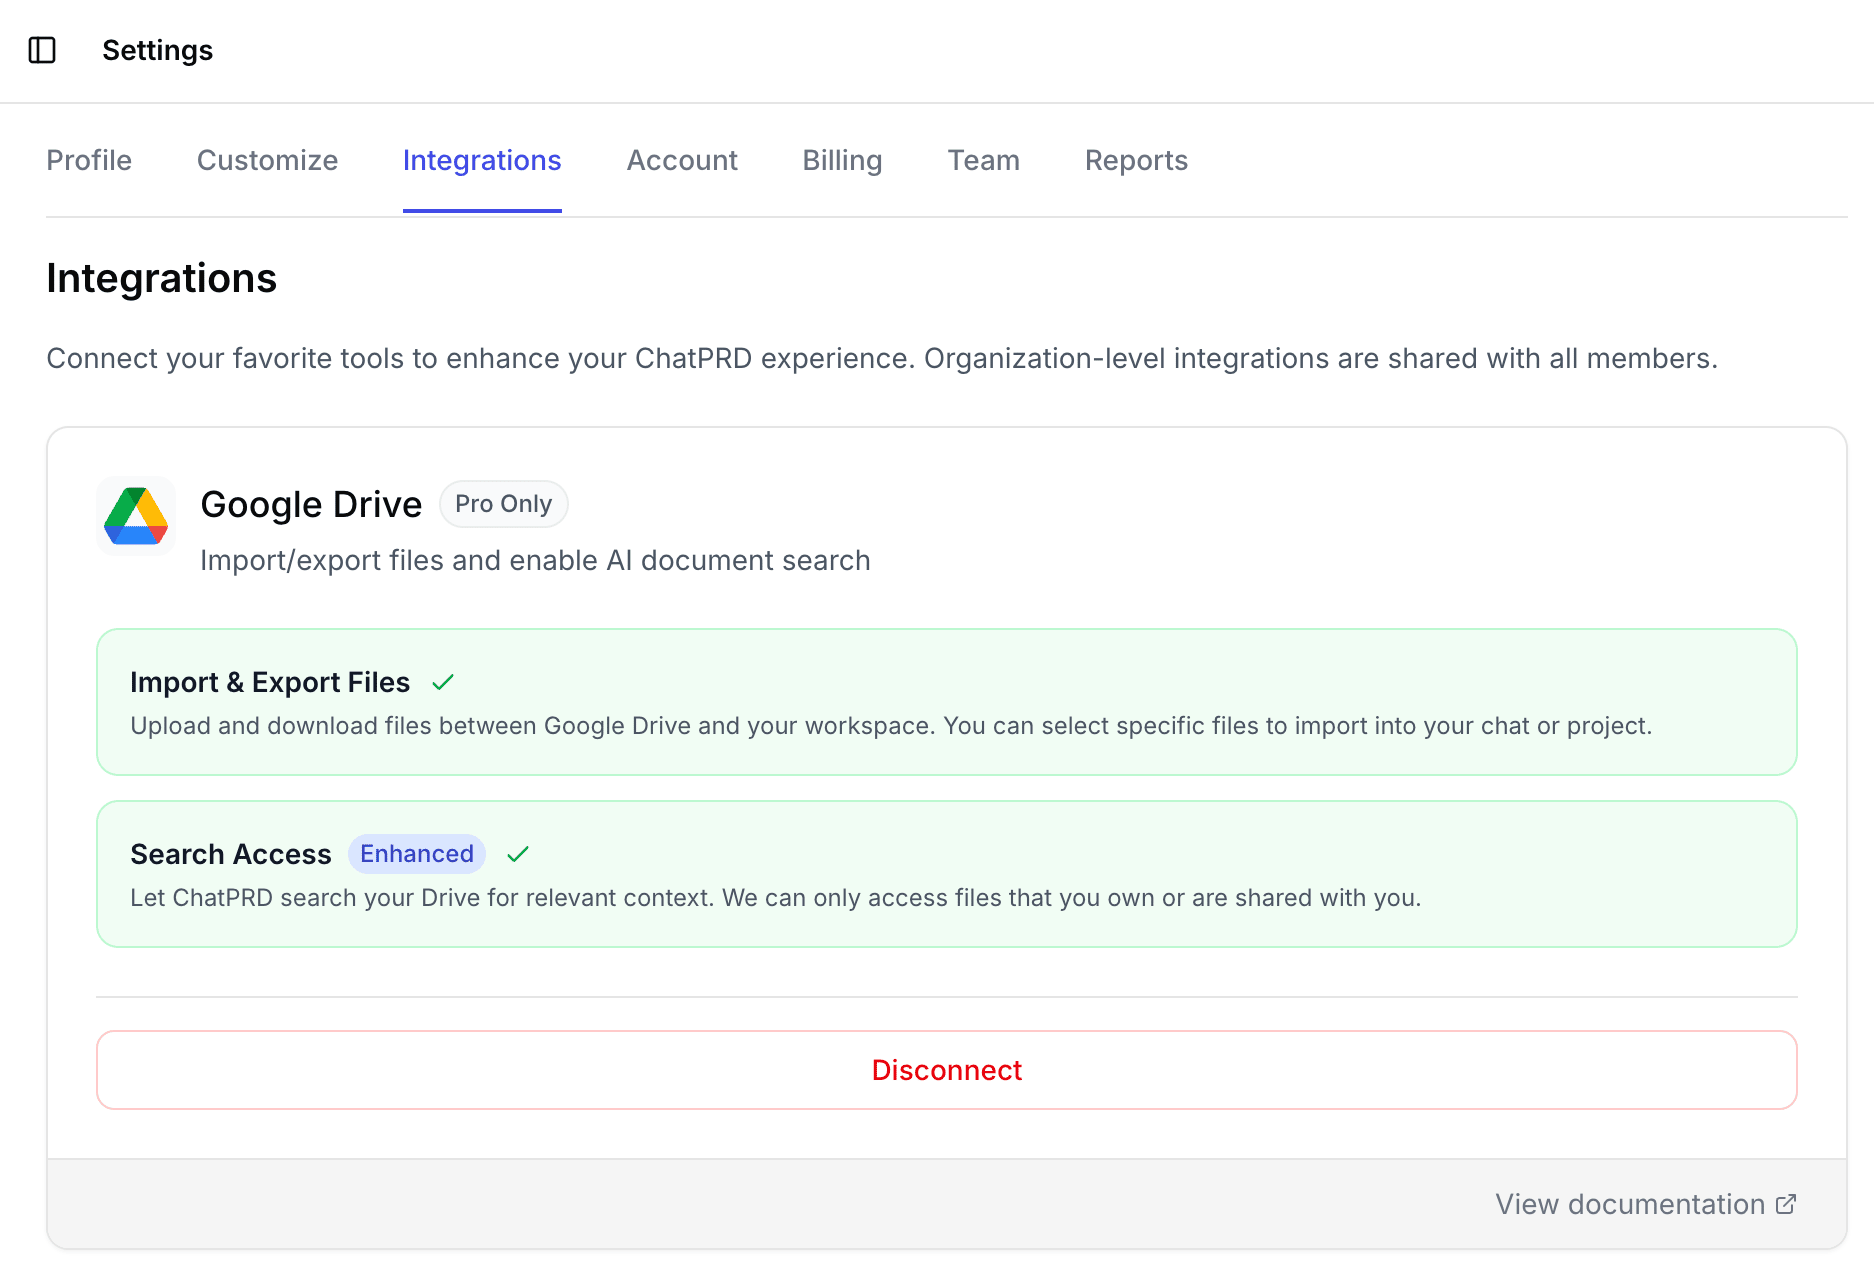Go to the Account tab
Screen dimensions: 1874x1270
(682, 160)
